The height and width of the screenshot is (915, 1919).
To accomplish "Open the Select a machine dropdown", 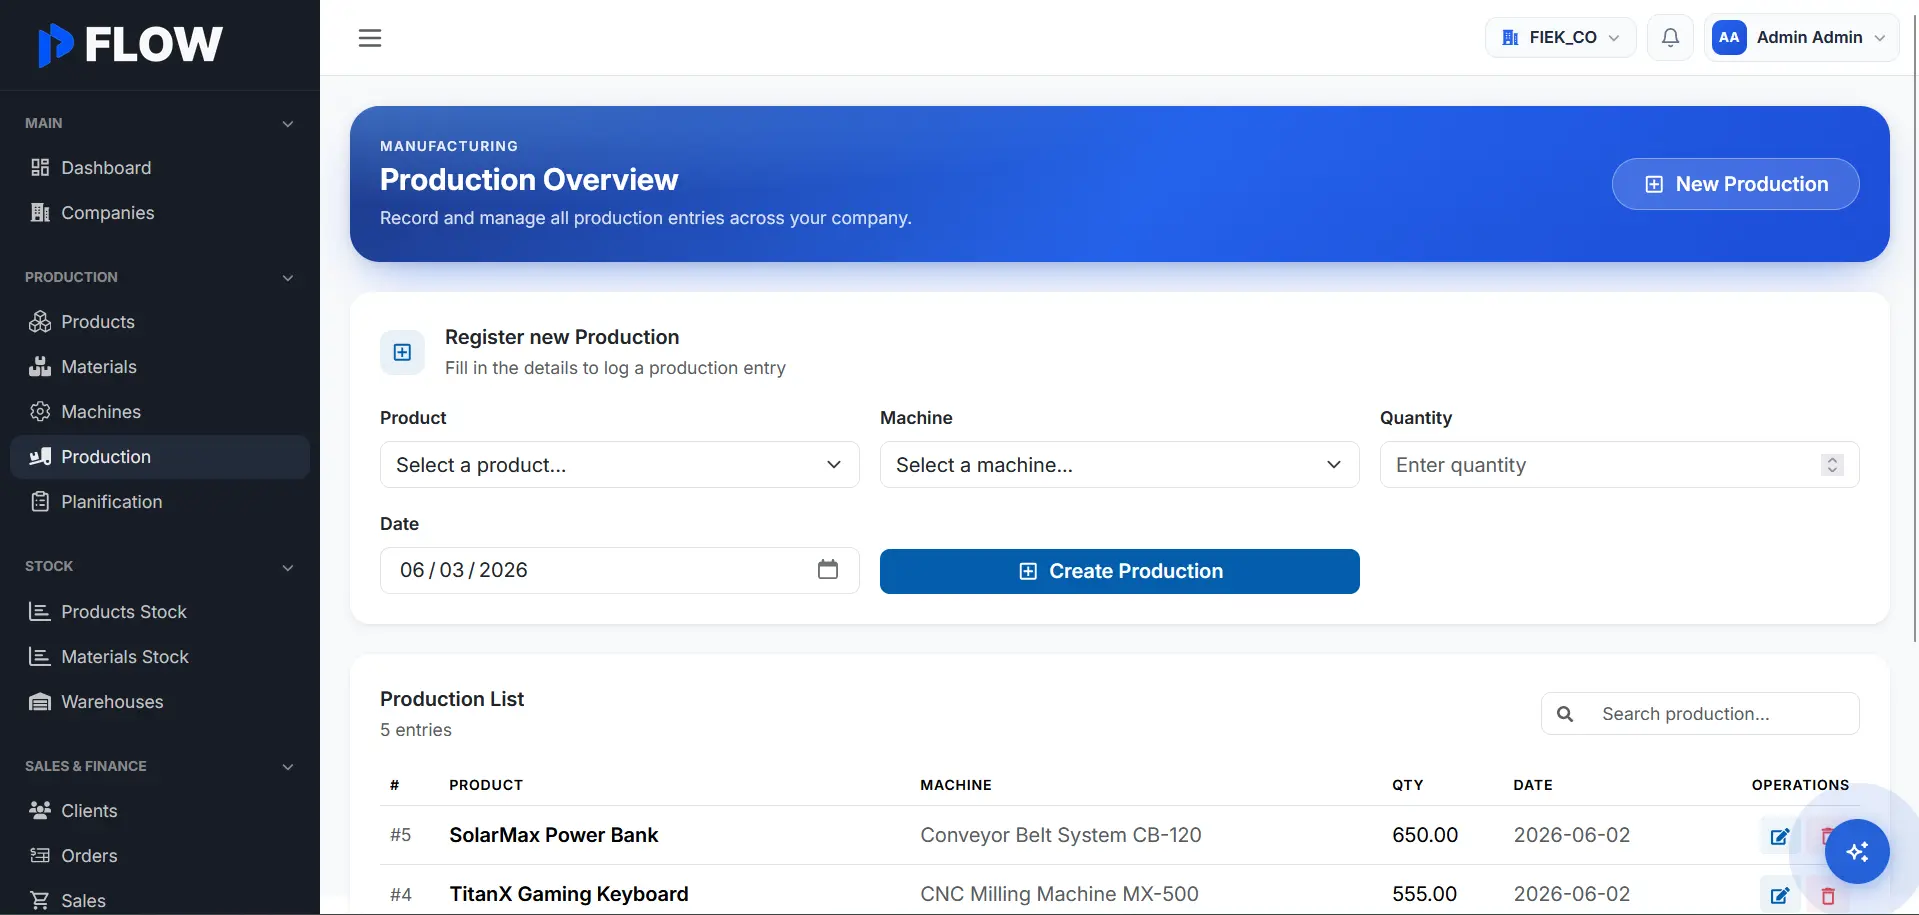I will [1119, 464].
